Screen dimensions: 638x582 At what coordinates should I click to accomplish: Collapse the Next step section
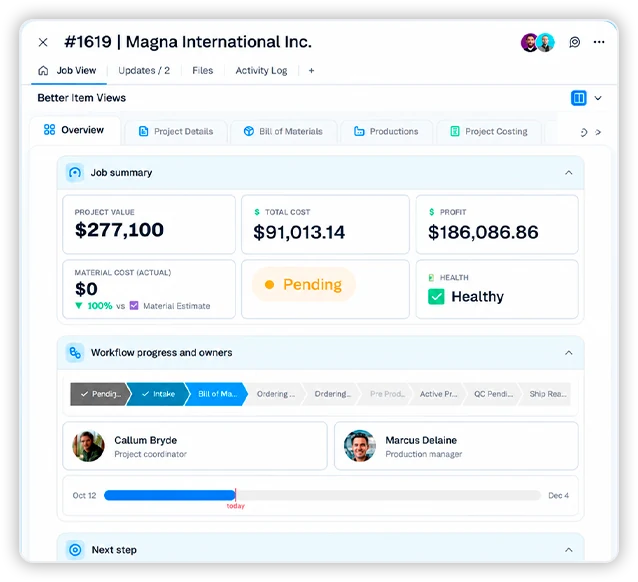tap(568, 550)
